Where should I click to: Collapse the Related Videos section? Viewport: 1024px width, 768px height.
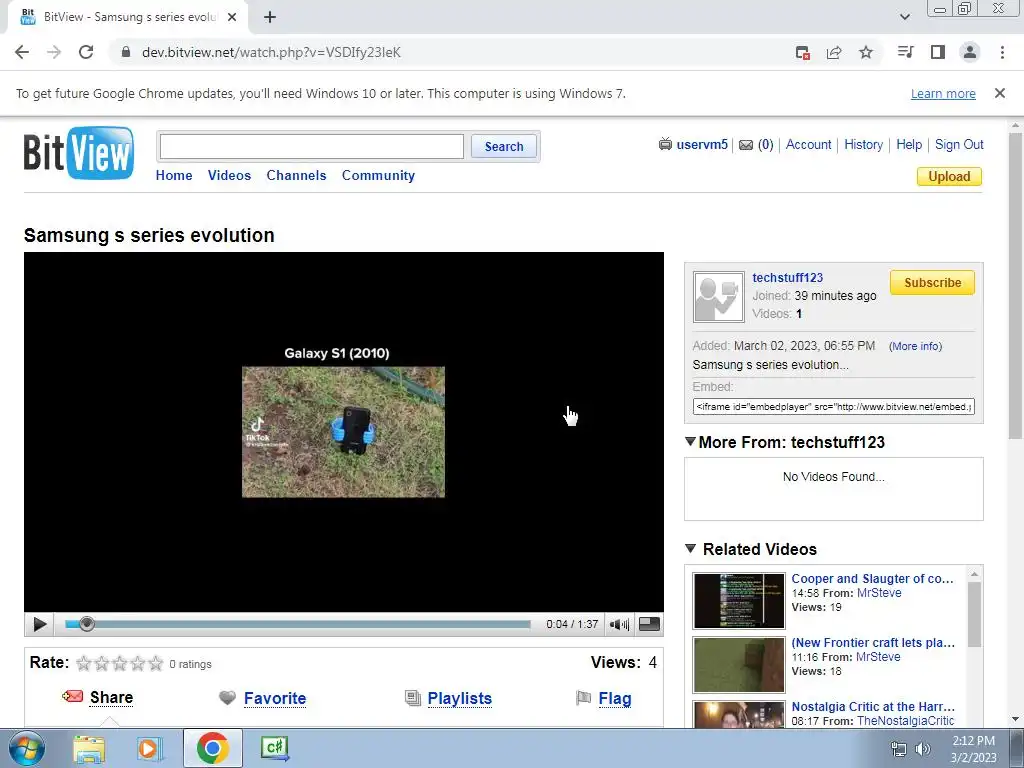tap(690, 548)
